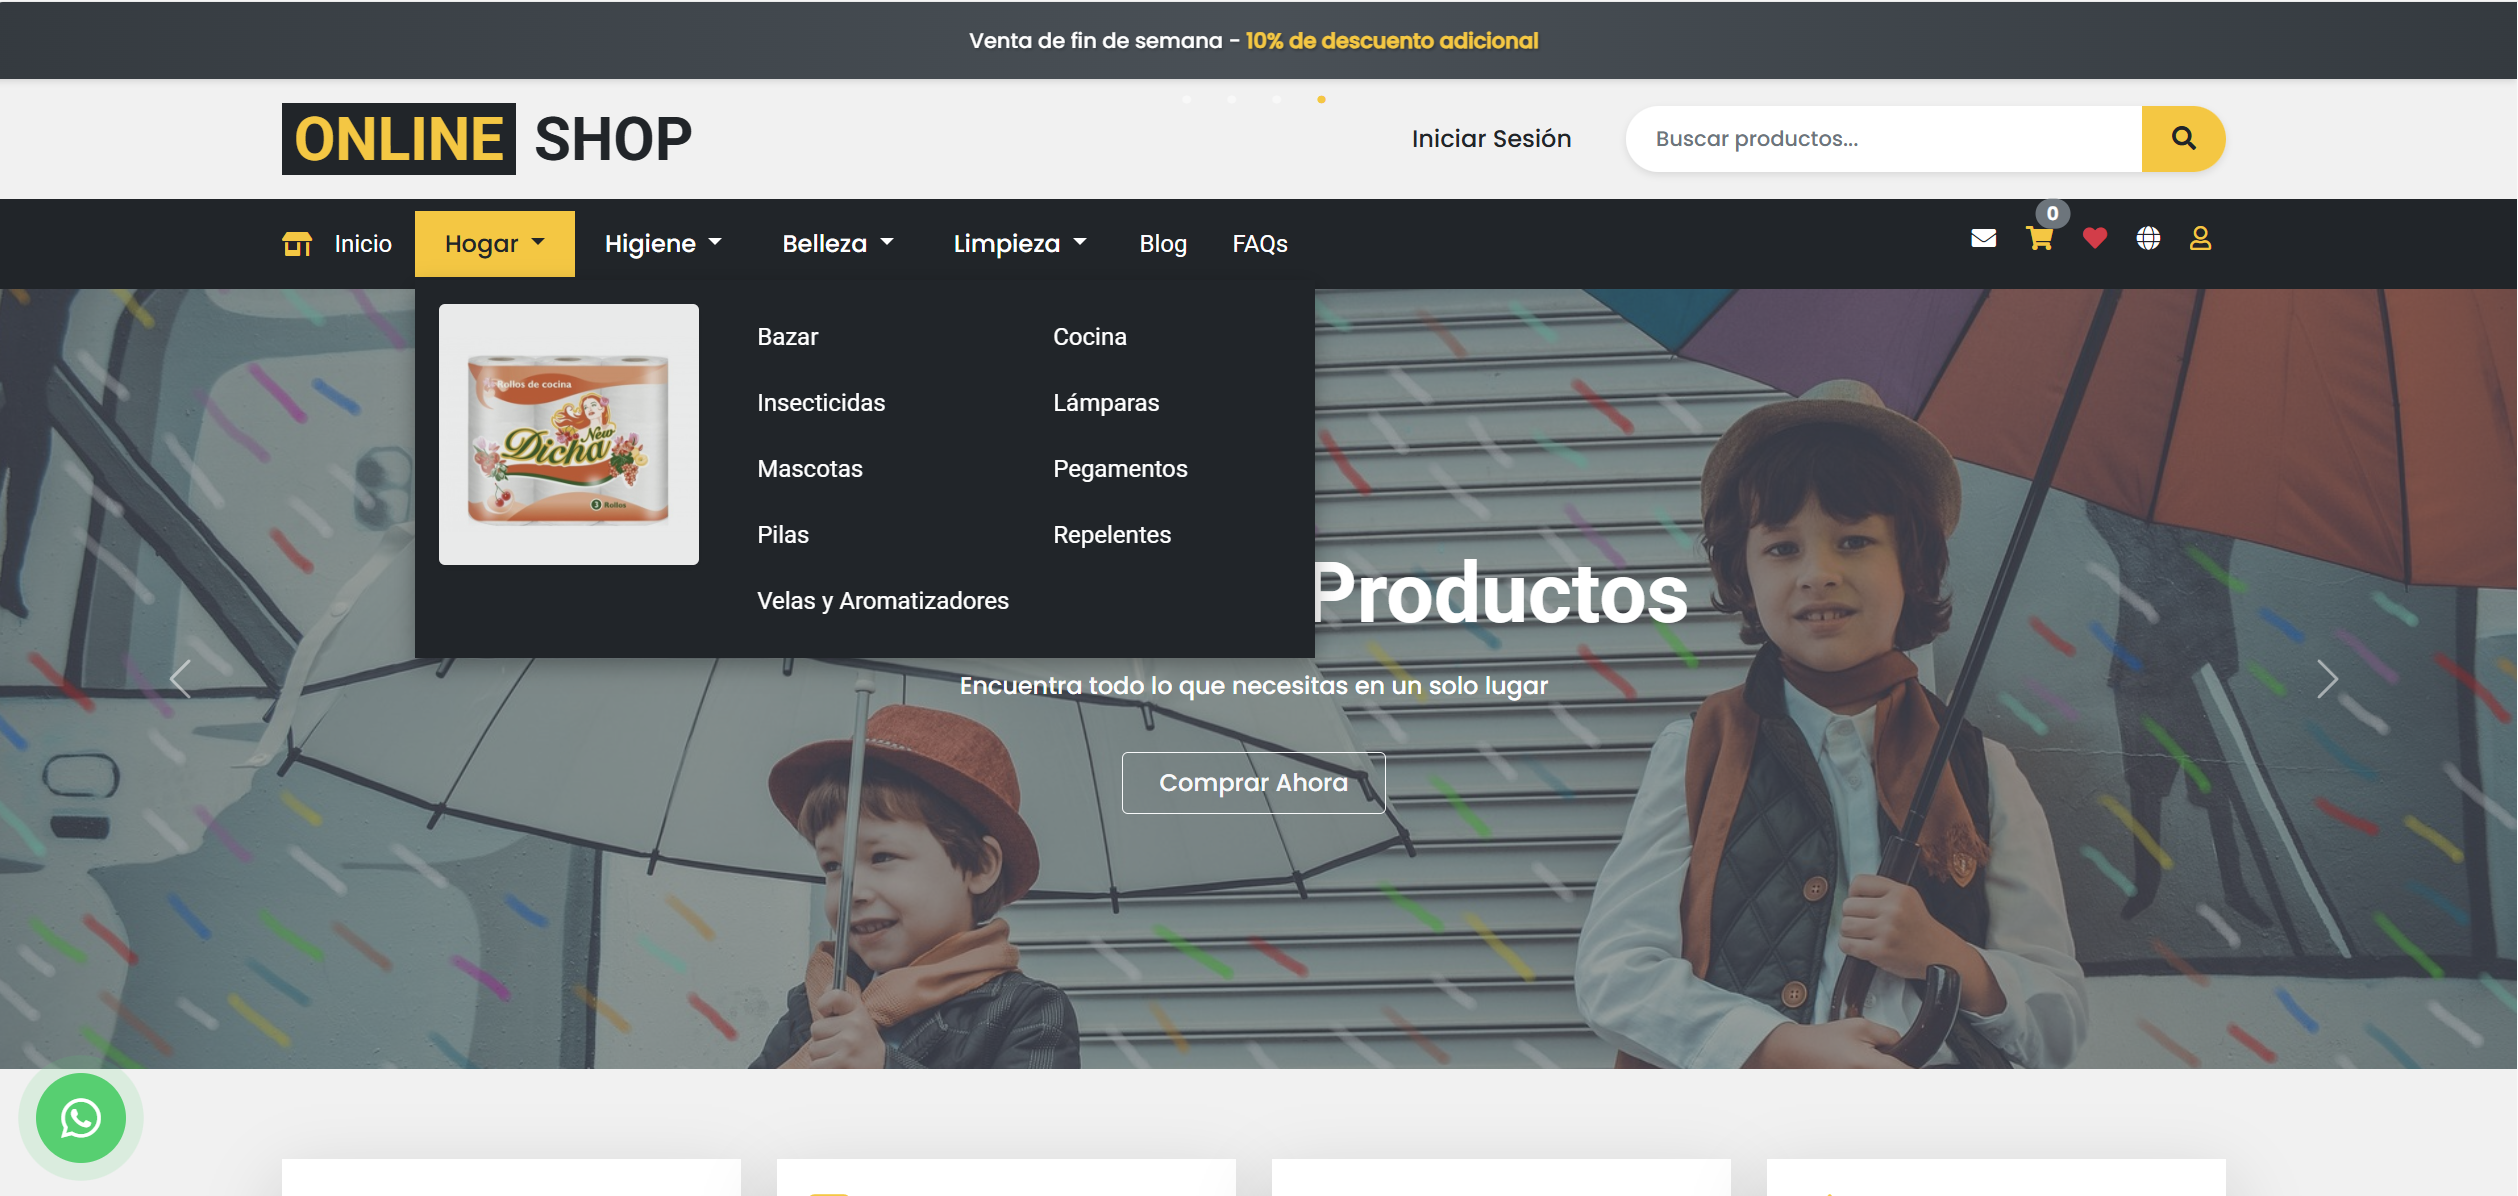Activate the first carousel dot

pos(1189,100)
